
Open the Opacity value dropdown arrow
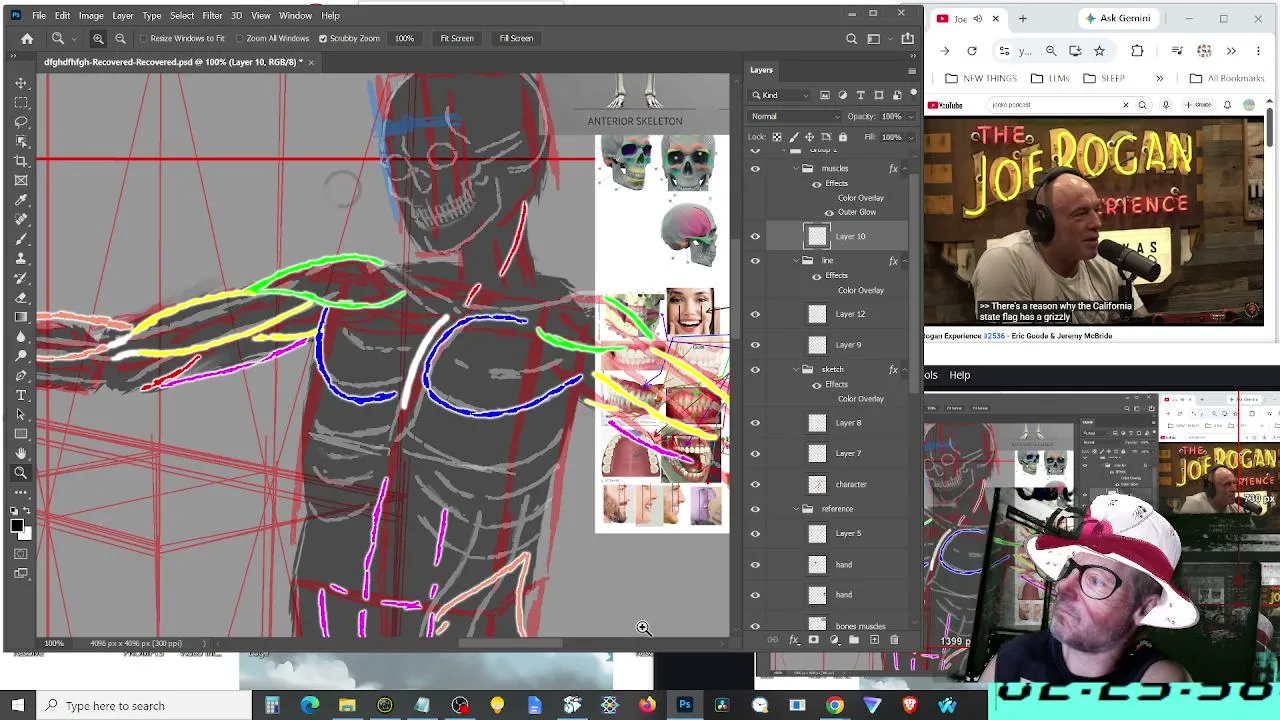click(x=909, y=116)
